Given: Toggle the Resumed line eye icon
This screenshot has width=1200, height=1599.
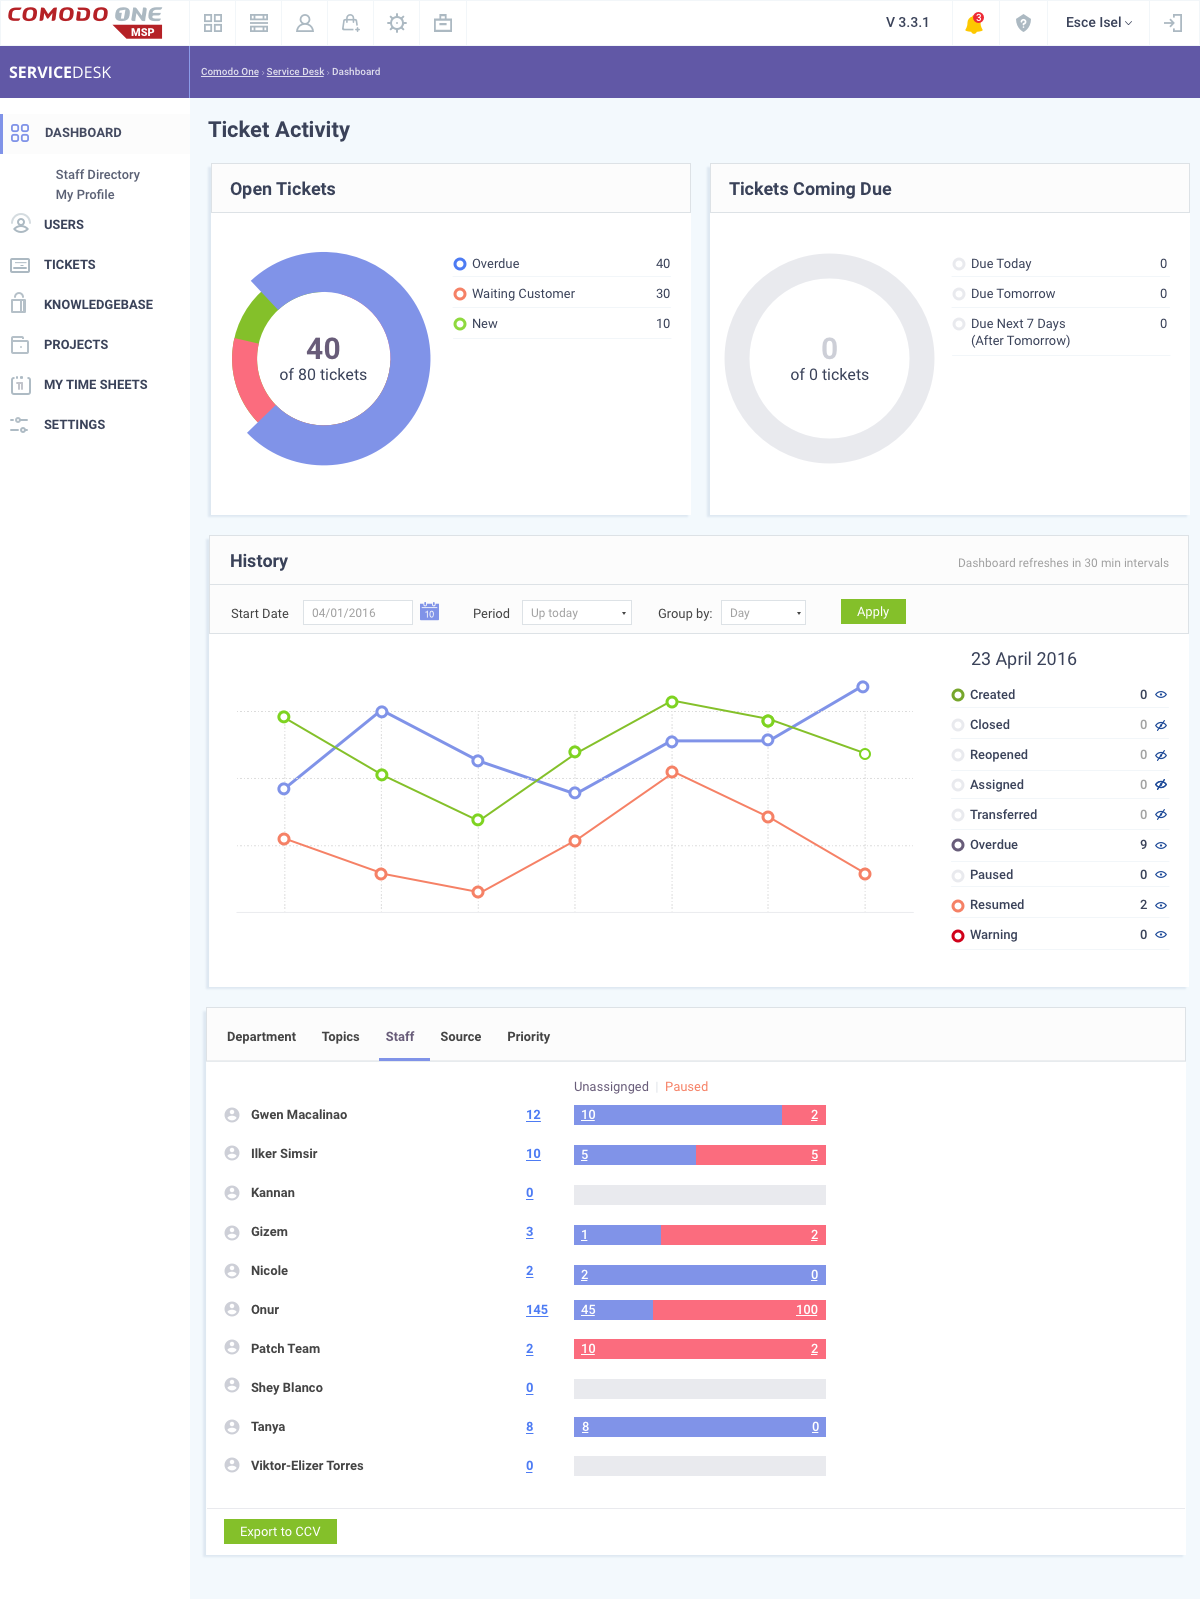Looking at the screenshot, I should pos(1161,905).
